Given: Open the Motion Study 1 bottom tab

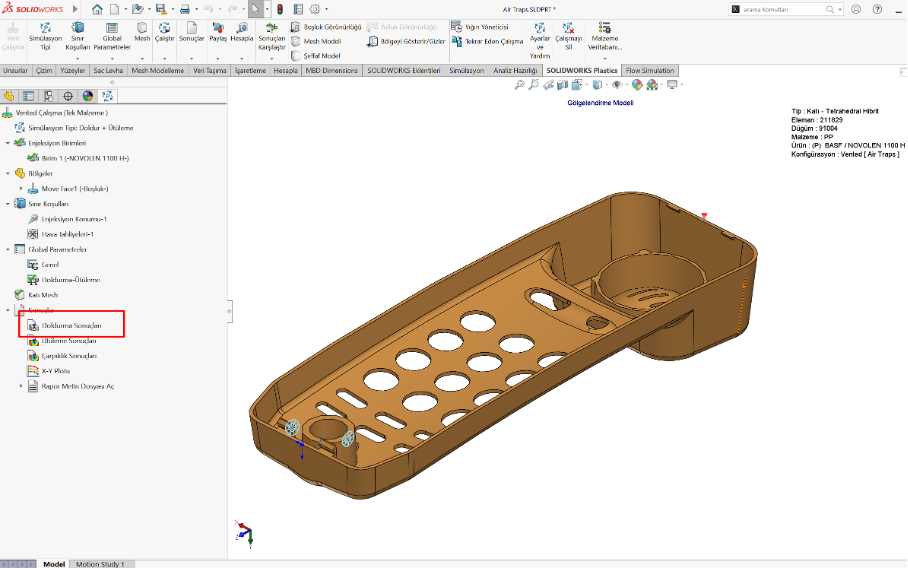Looking at the screenshot, I should tap(100, 564).
